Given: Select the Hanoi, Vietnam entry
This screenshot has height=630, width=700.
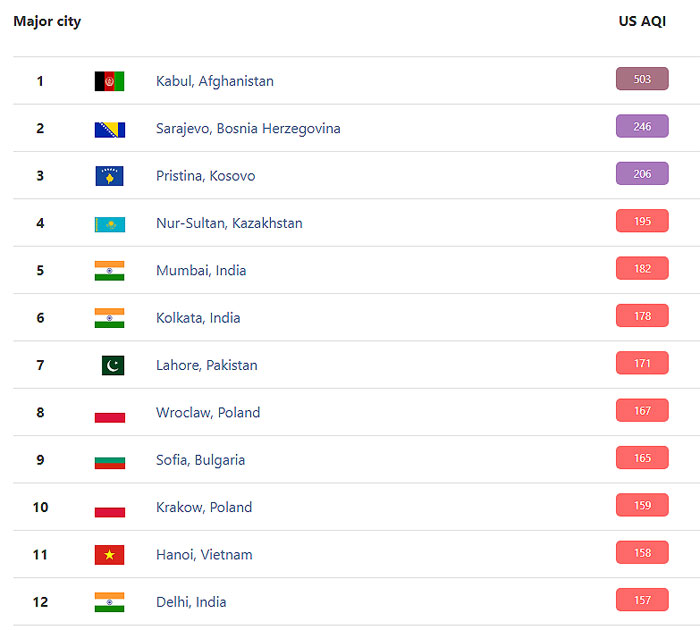Looking at the screenshot, I should coord(204,555).
